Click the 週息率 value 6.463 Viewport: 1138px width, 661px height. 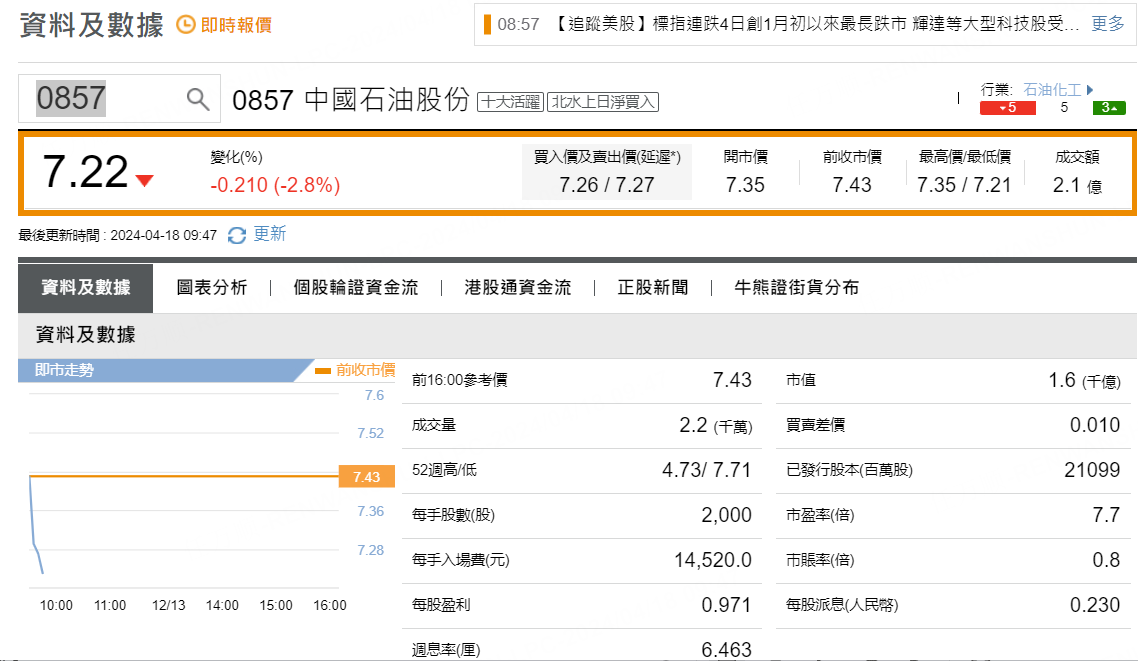coord(726,650)
